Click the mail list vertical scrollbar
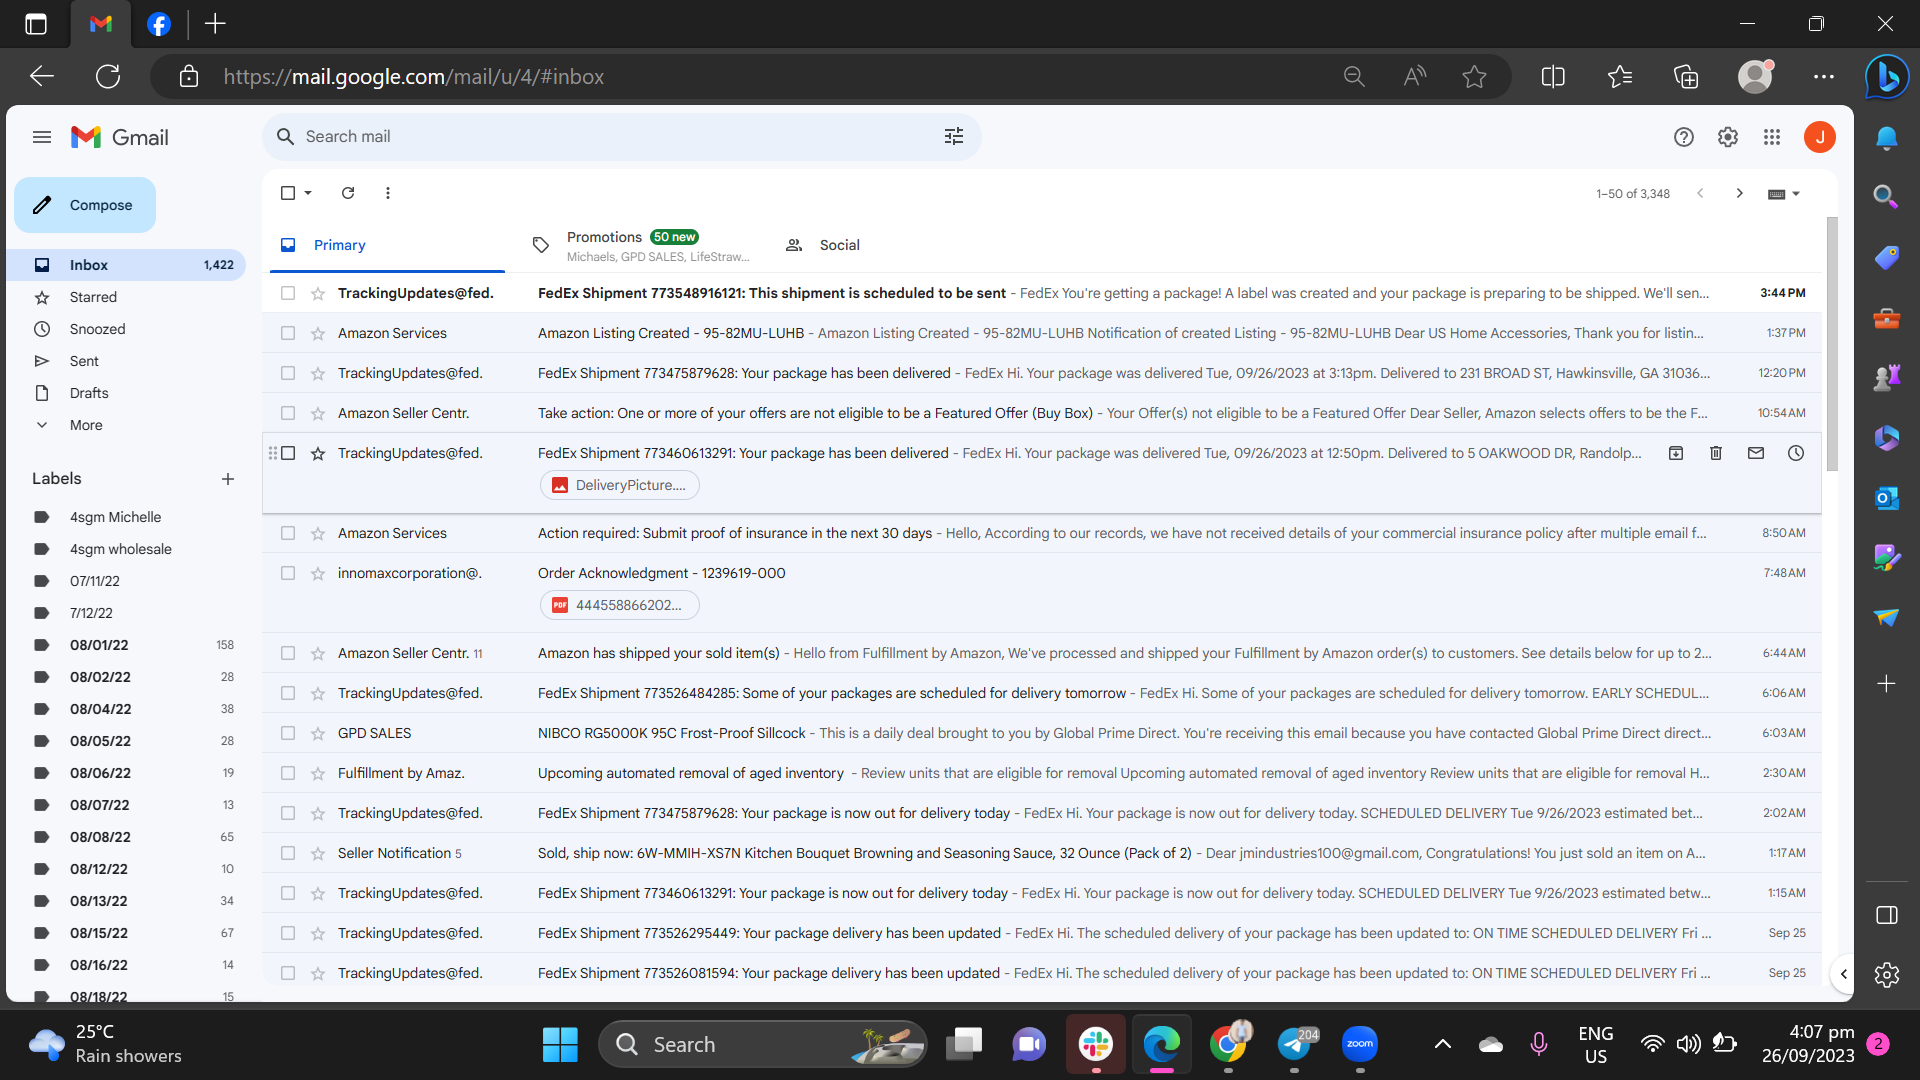Screen dimensions: 1920x1080 coord(1832,345)
